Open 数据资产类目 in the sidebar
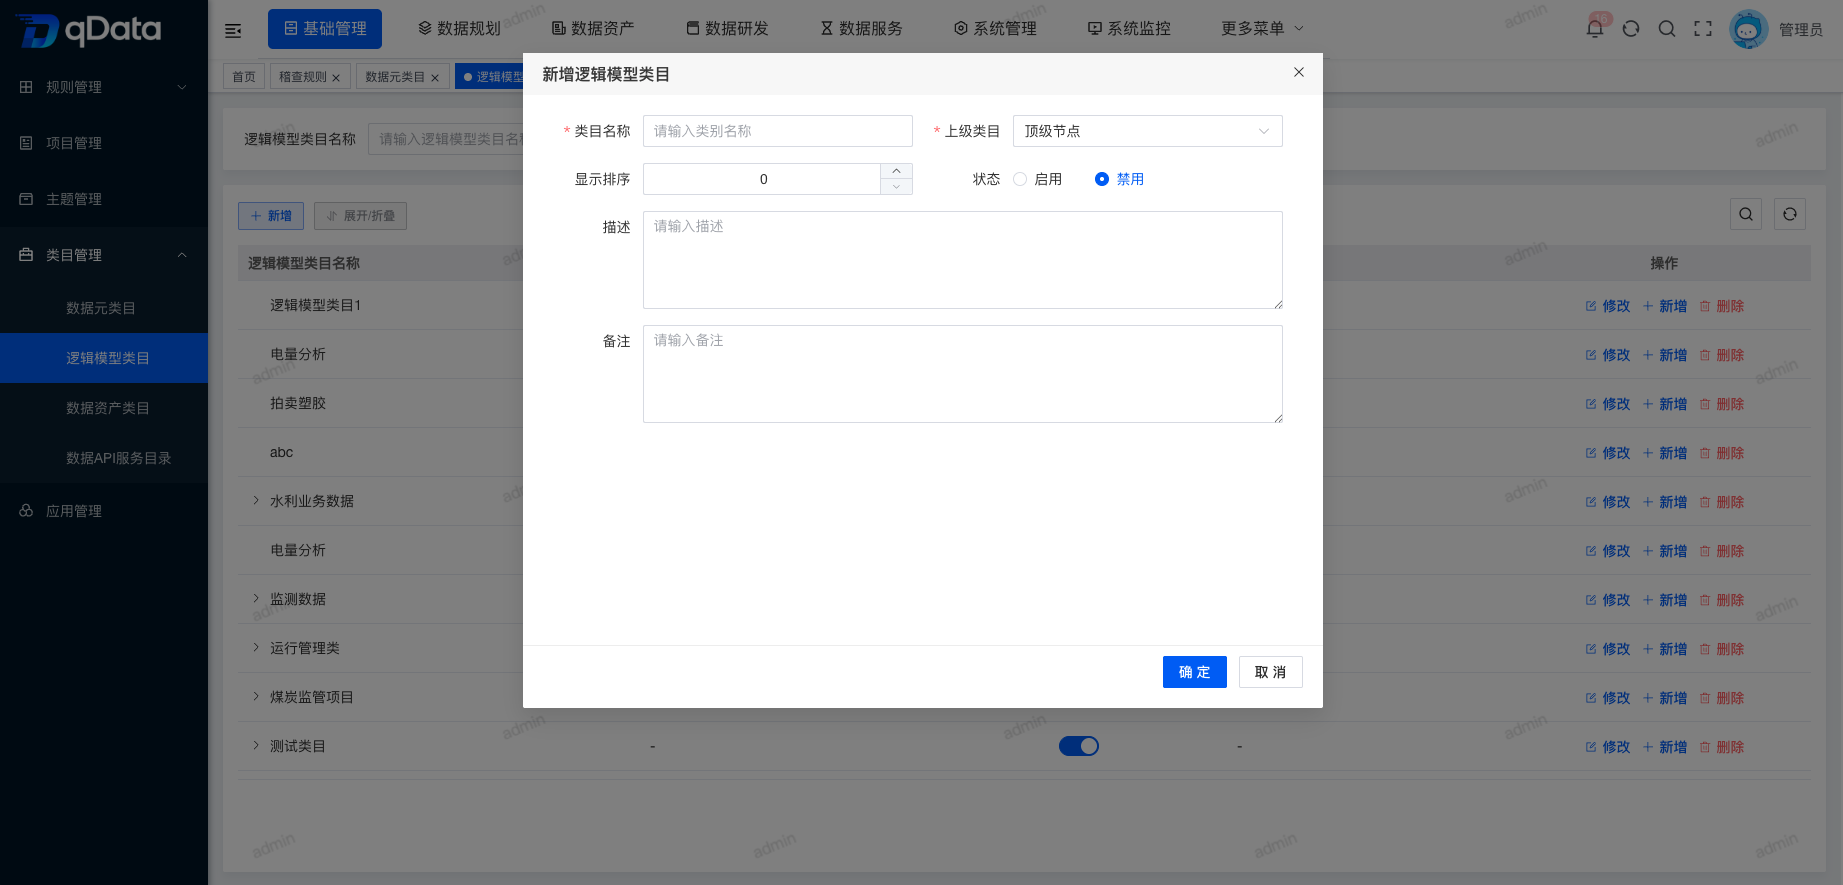This screenshot has height=885, width=1843. (x=104, y=408)
